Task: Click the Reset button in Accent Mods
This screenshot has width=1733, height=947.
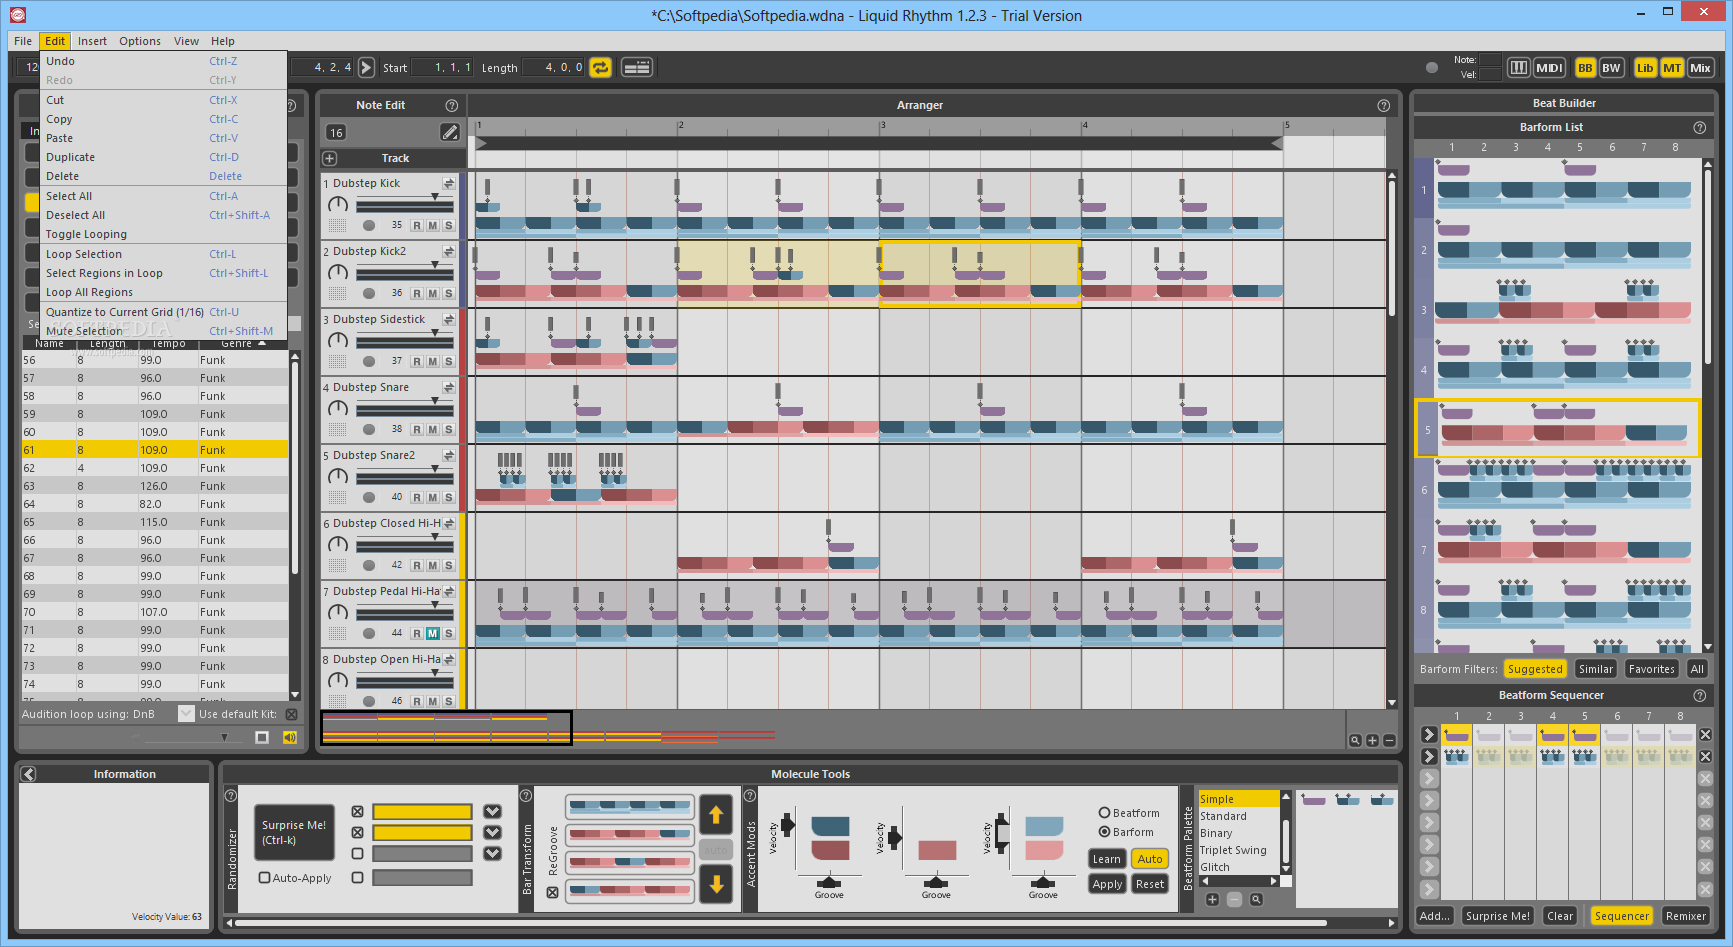Action: point(1150,884)
